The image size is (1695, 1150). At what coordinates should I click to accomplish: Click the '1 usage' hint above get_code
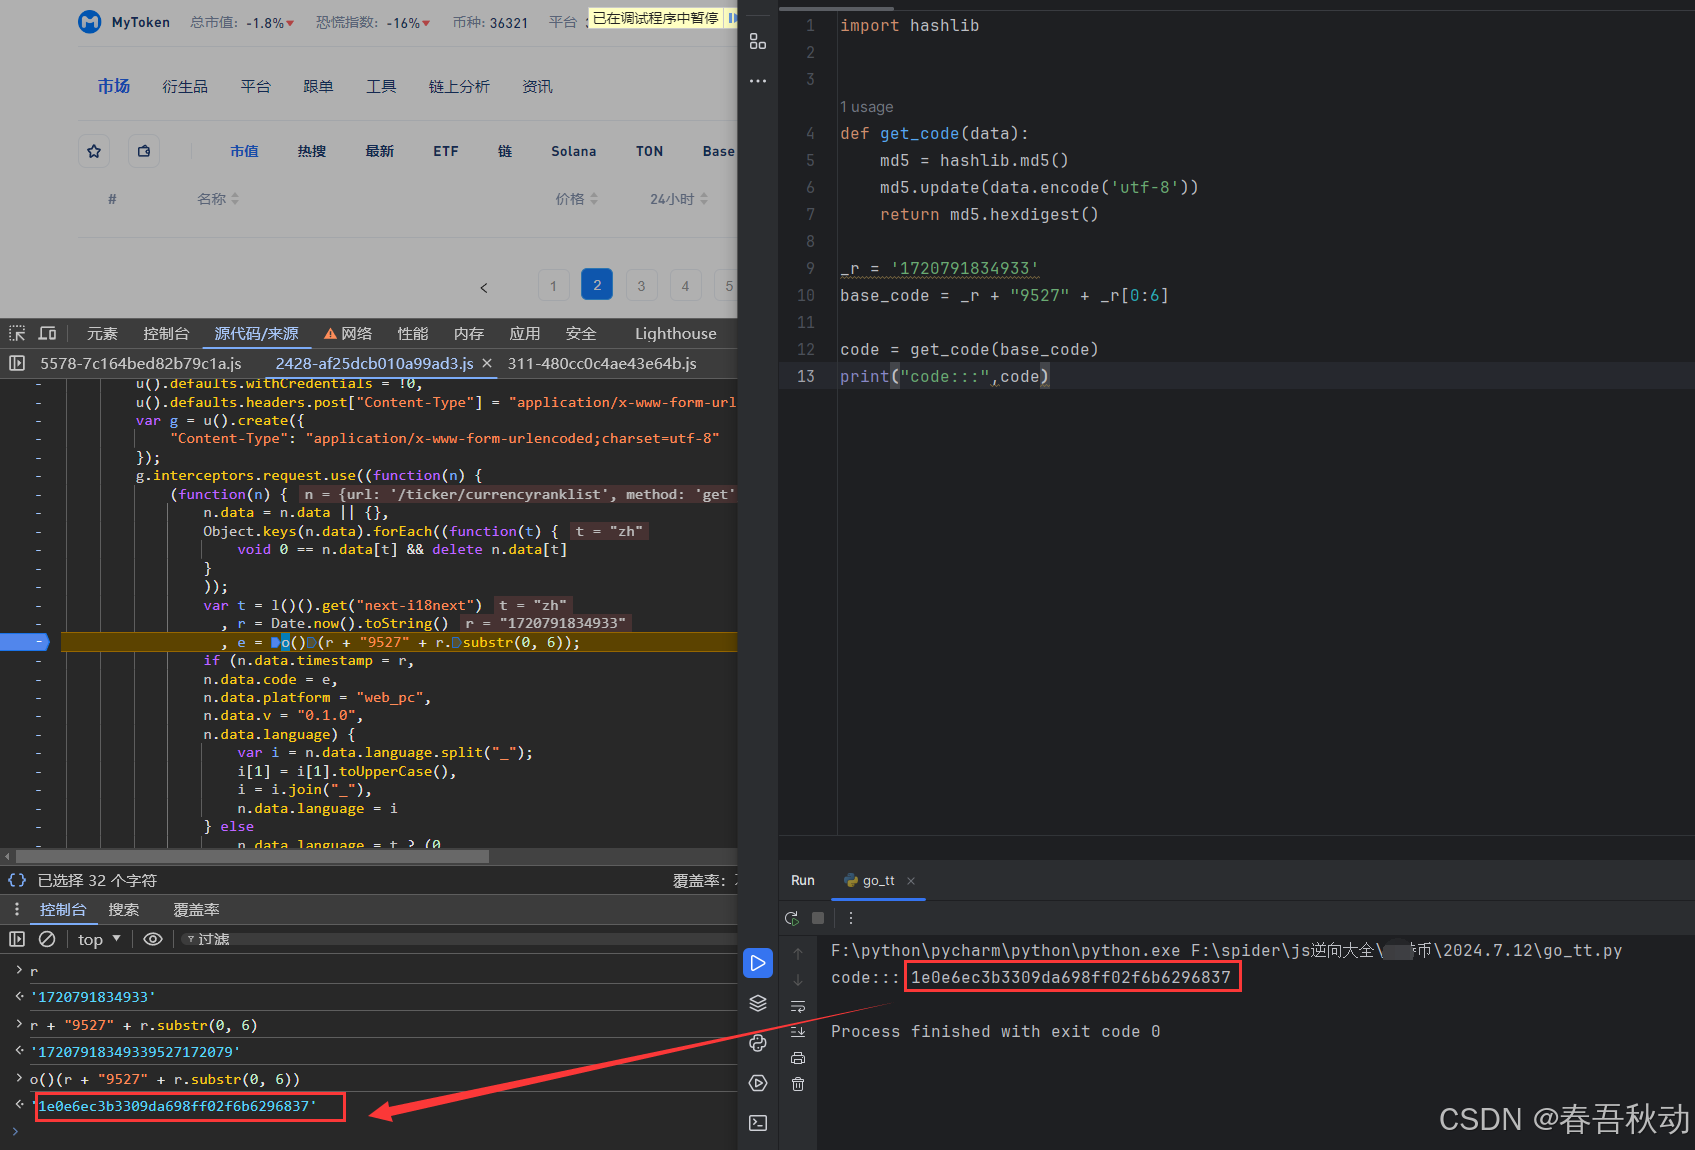(x=867, y=107)
